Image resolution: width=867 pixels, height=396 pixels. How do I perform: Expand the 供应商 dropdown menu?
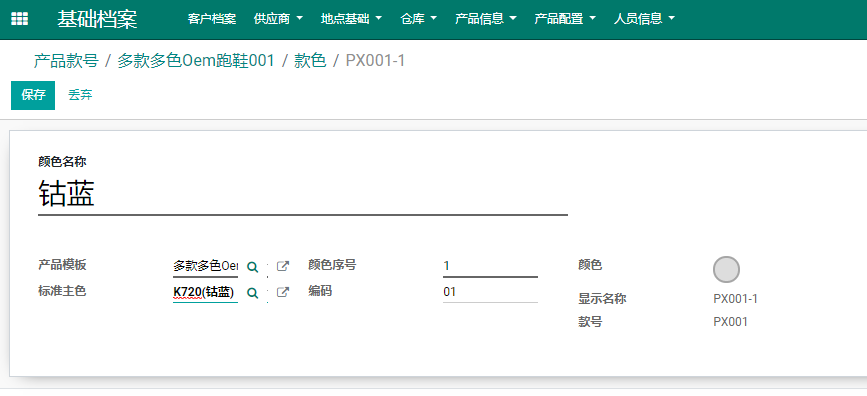(x=278, y=19)
